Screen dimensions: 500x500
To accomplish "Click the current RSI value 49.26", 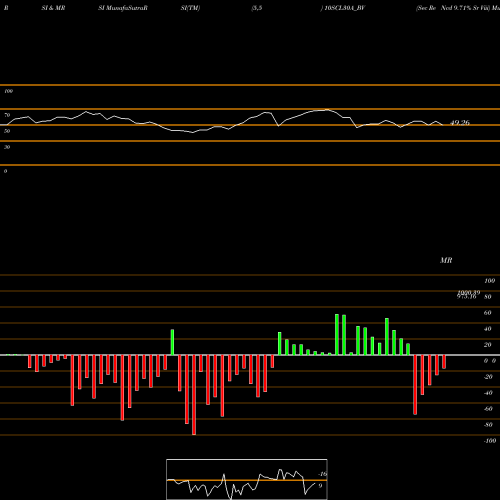I will click(460, 123).
